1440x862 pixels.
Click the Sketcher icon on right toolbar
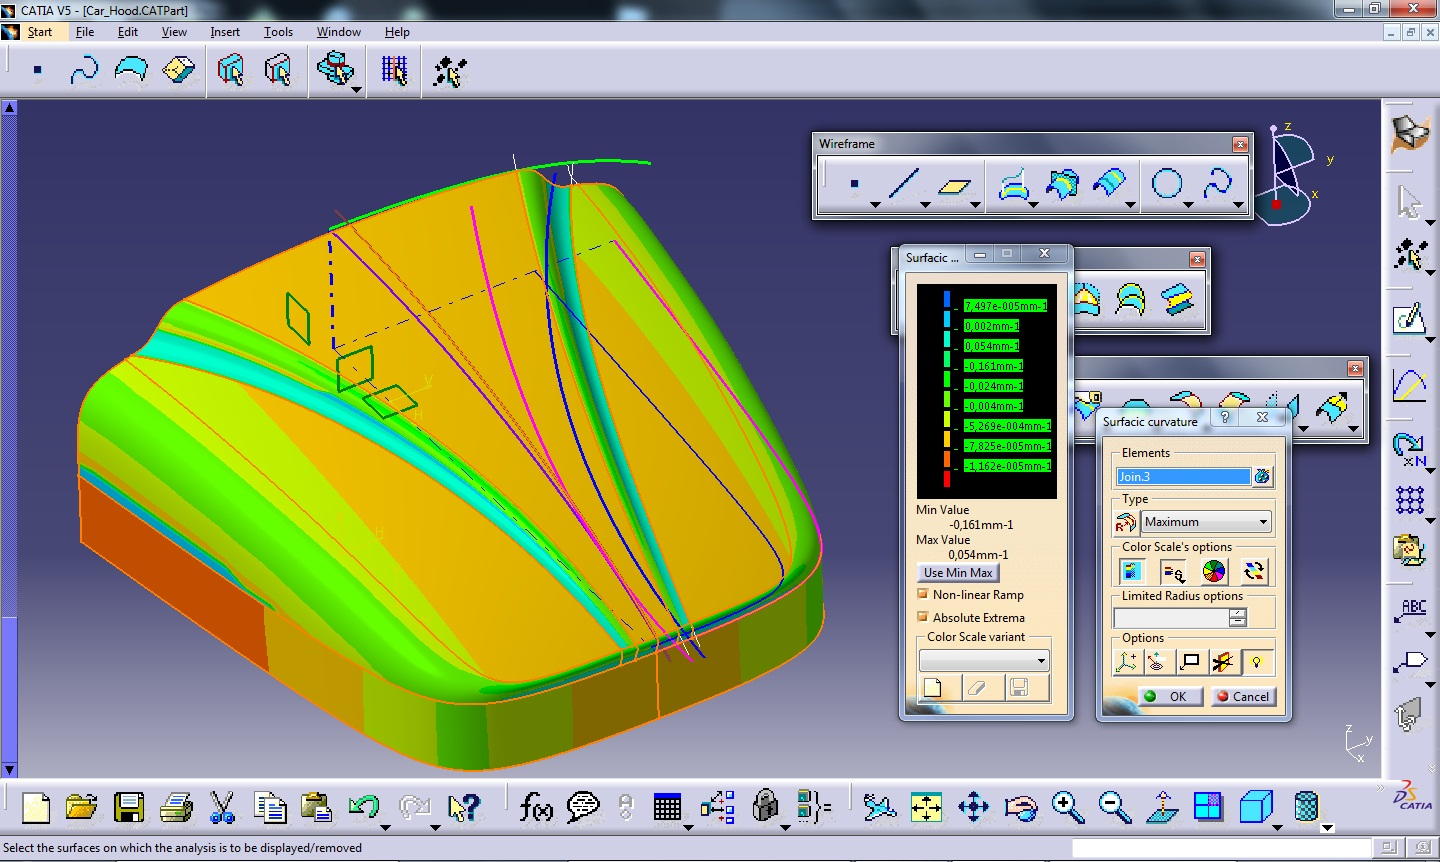[1409, 319]
